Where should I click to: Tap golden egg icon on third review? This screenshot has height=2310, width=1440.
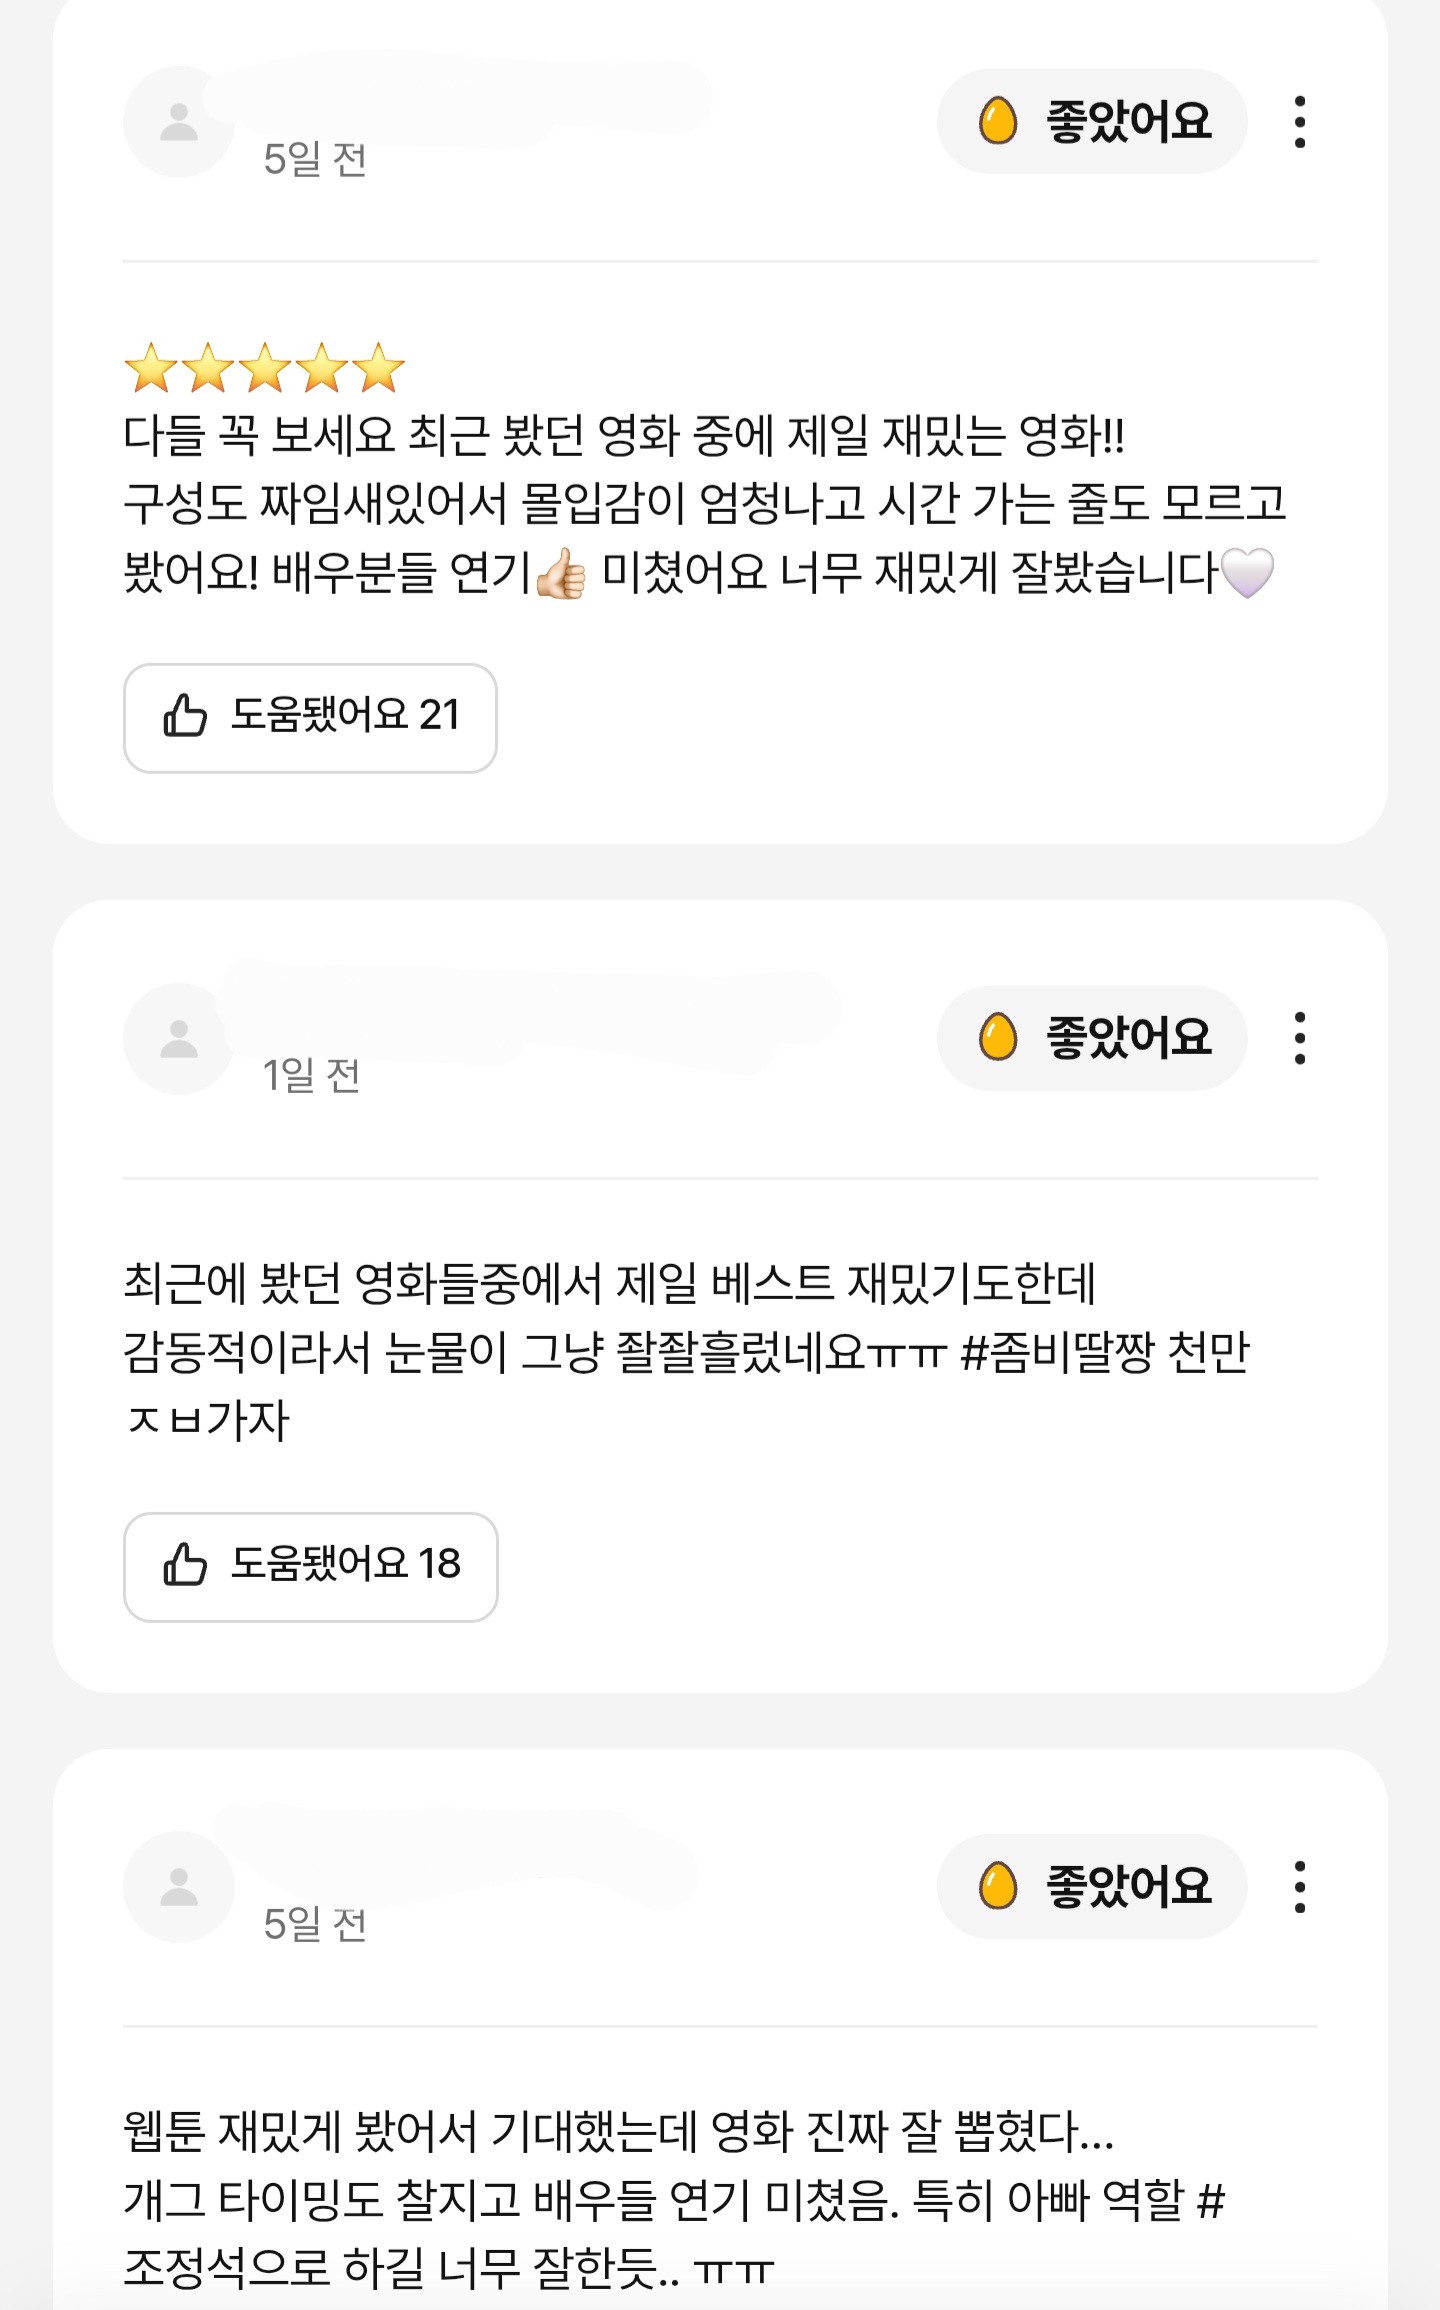click(x=997, y=1886)
